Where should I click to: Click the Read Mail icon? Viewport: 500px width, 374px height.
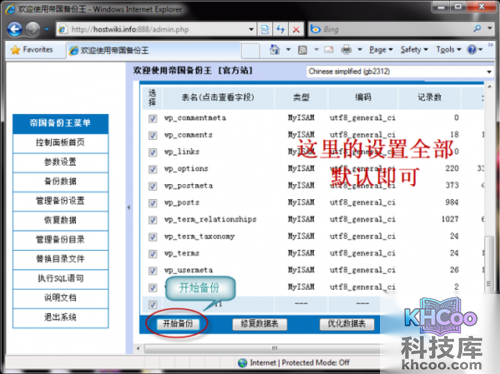pyautogui.click(x=329, y=50)
